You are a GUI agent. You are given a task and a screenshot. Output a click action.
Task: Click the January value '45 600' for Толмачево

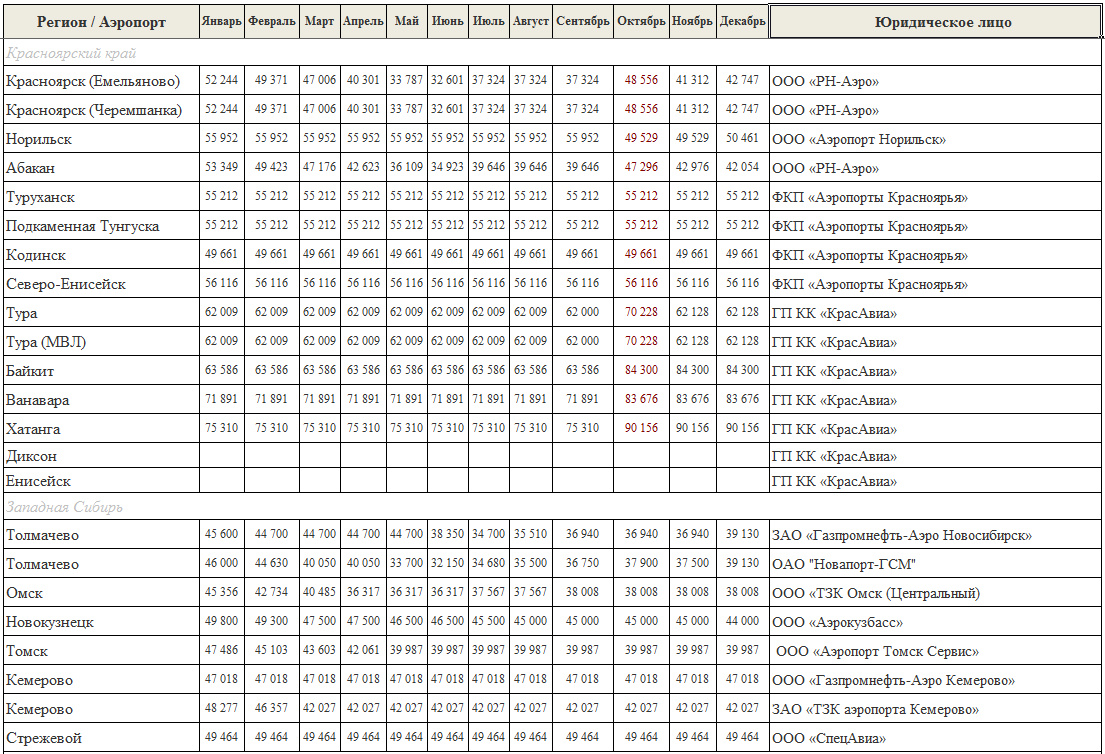(221, 534)
